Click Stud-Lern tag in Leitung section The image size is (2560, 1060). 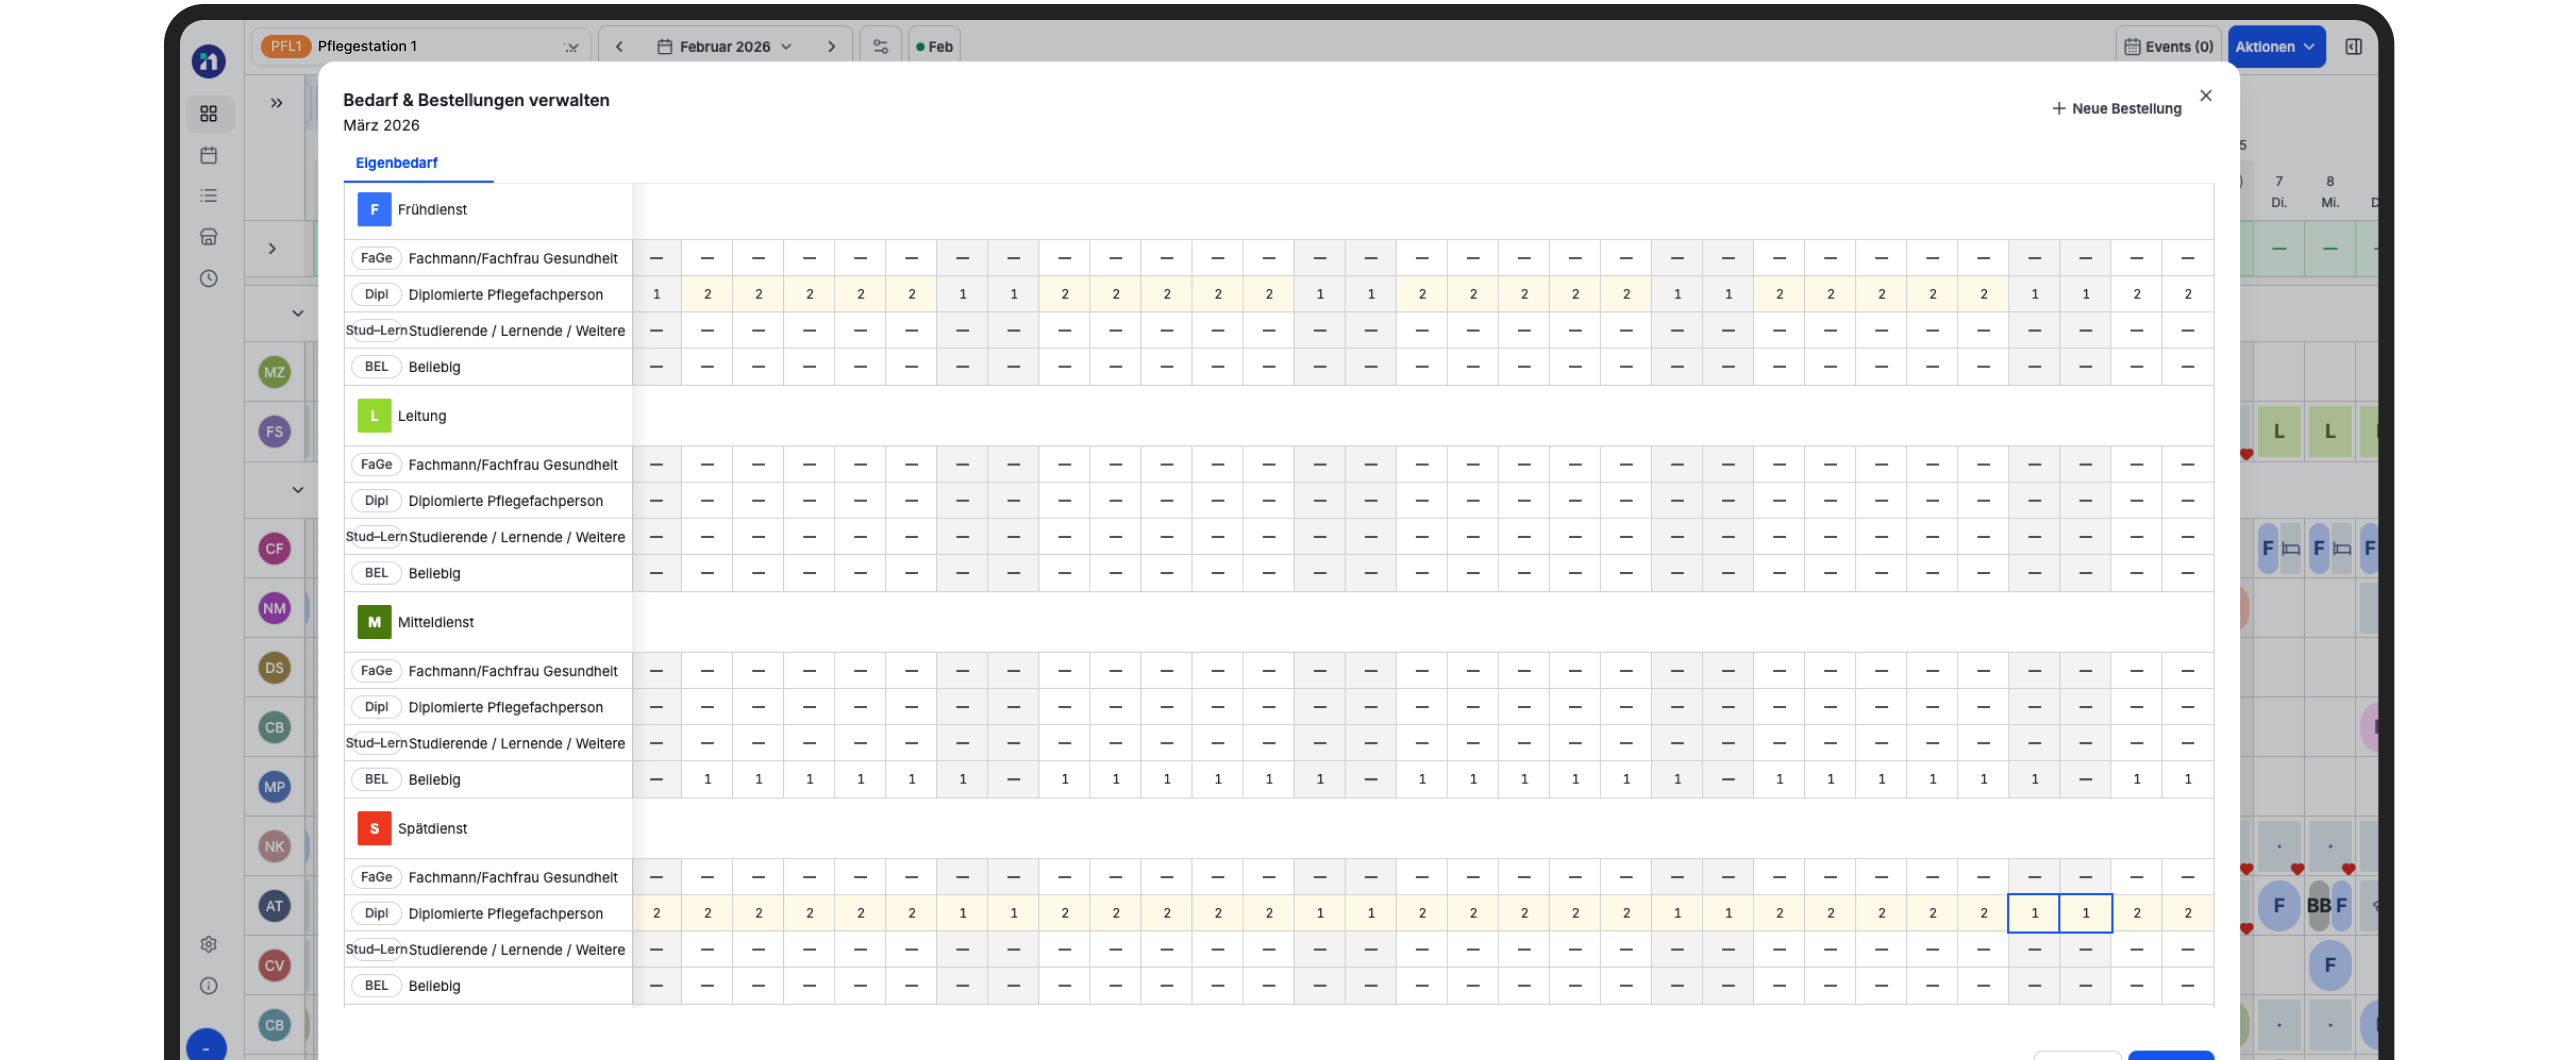coord(376,537)
